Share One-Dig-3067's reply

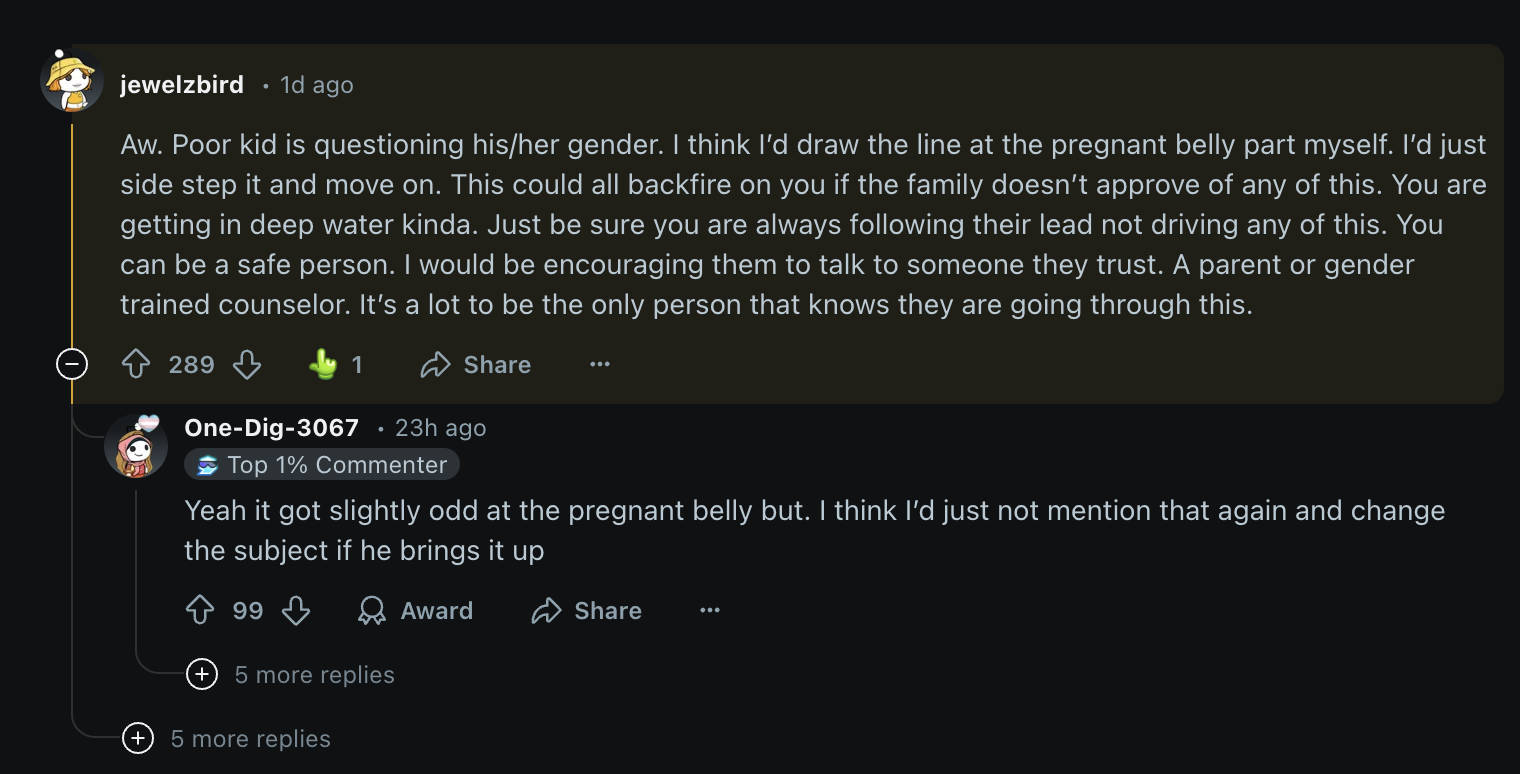coord(587,611)
